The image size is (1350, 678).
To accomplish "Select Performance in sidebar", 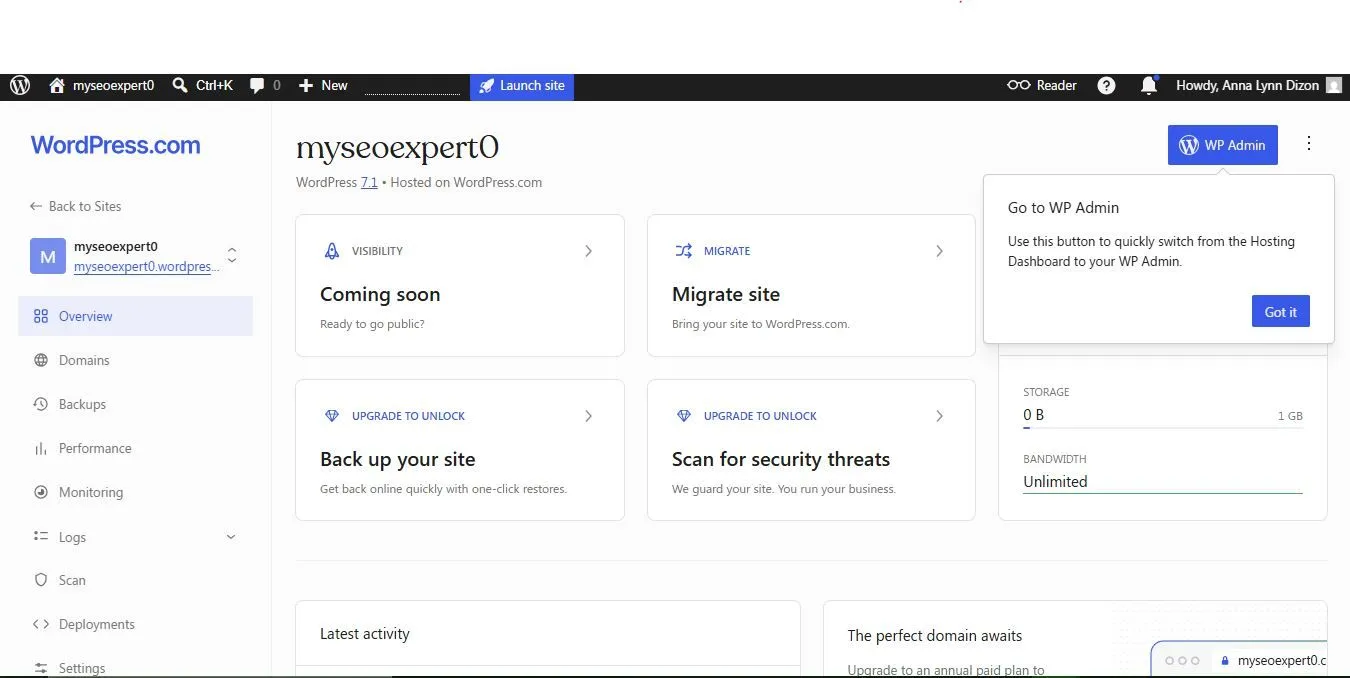I will [135, 448].
